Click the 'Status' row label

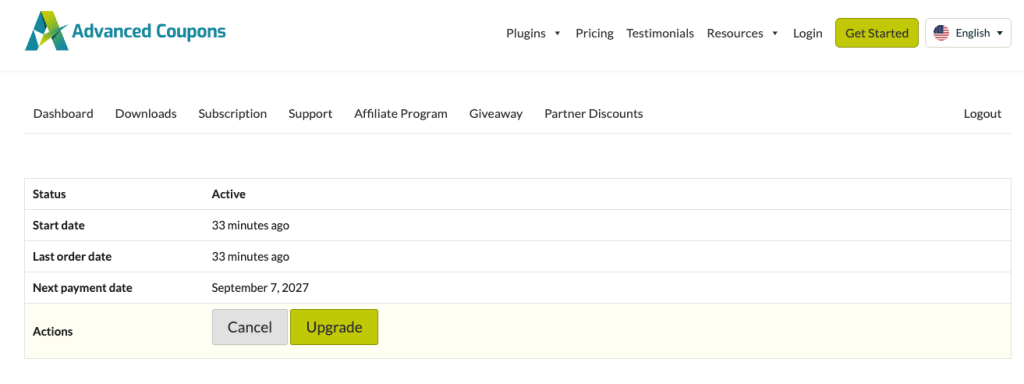[49, 194]
